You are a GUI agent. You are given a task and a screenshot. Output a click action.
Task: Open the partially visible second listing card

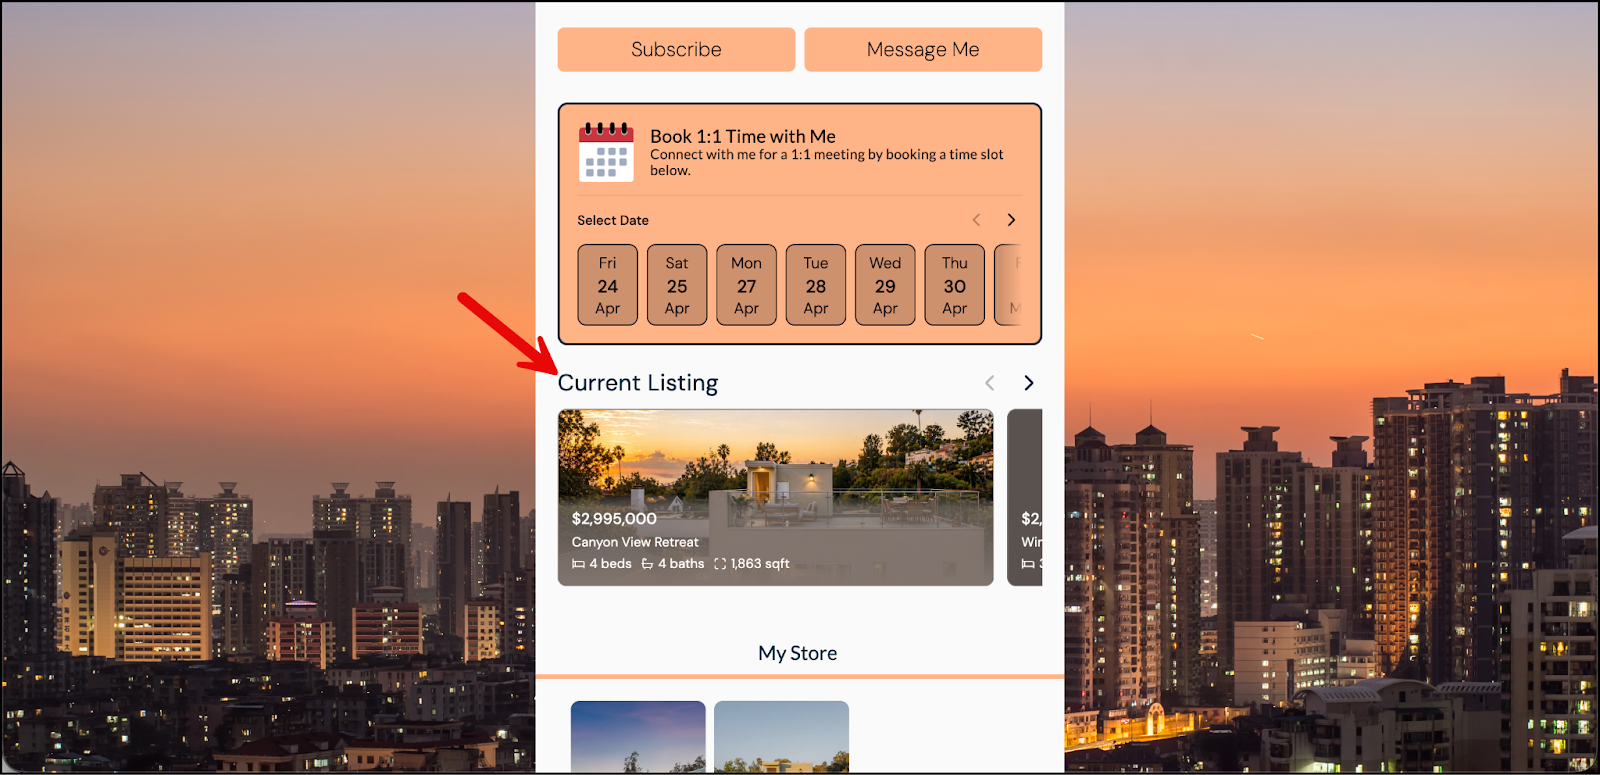tap(1025, 497)
